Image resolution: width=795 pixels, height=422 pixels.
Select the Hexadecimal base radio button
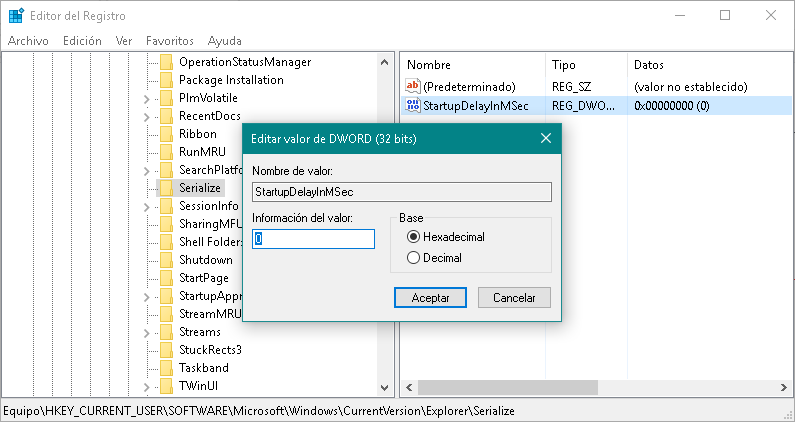(413, 237)
